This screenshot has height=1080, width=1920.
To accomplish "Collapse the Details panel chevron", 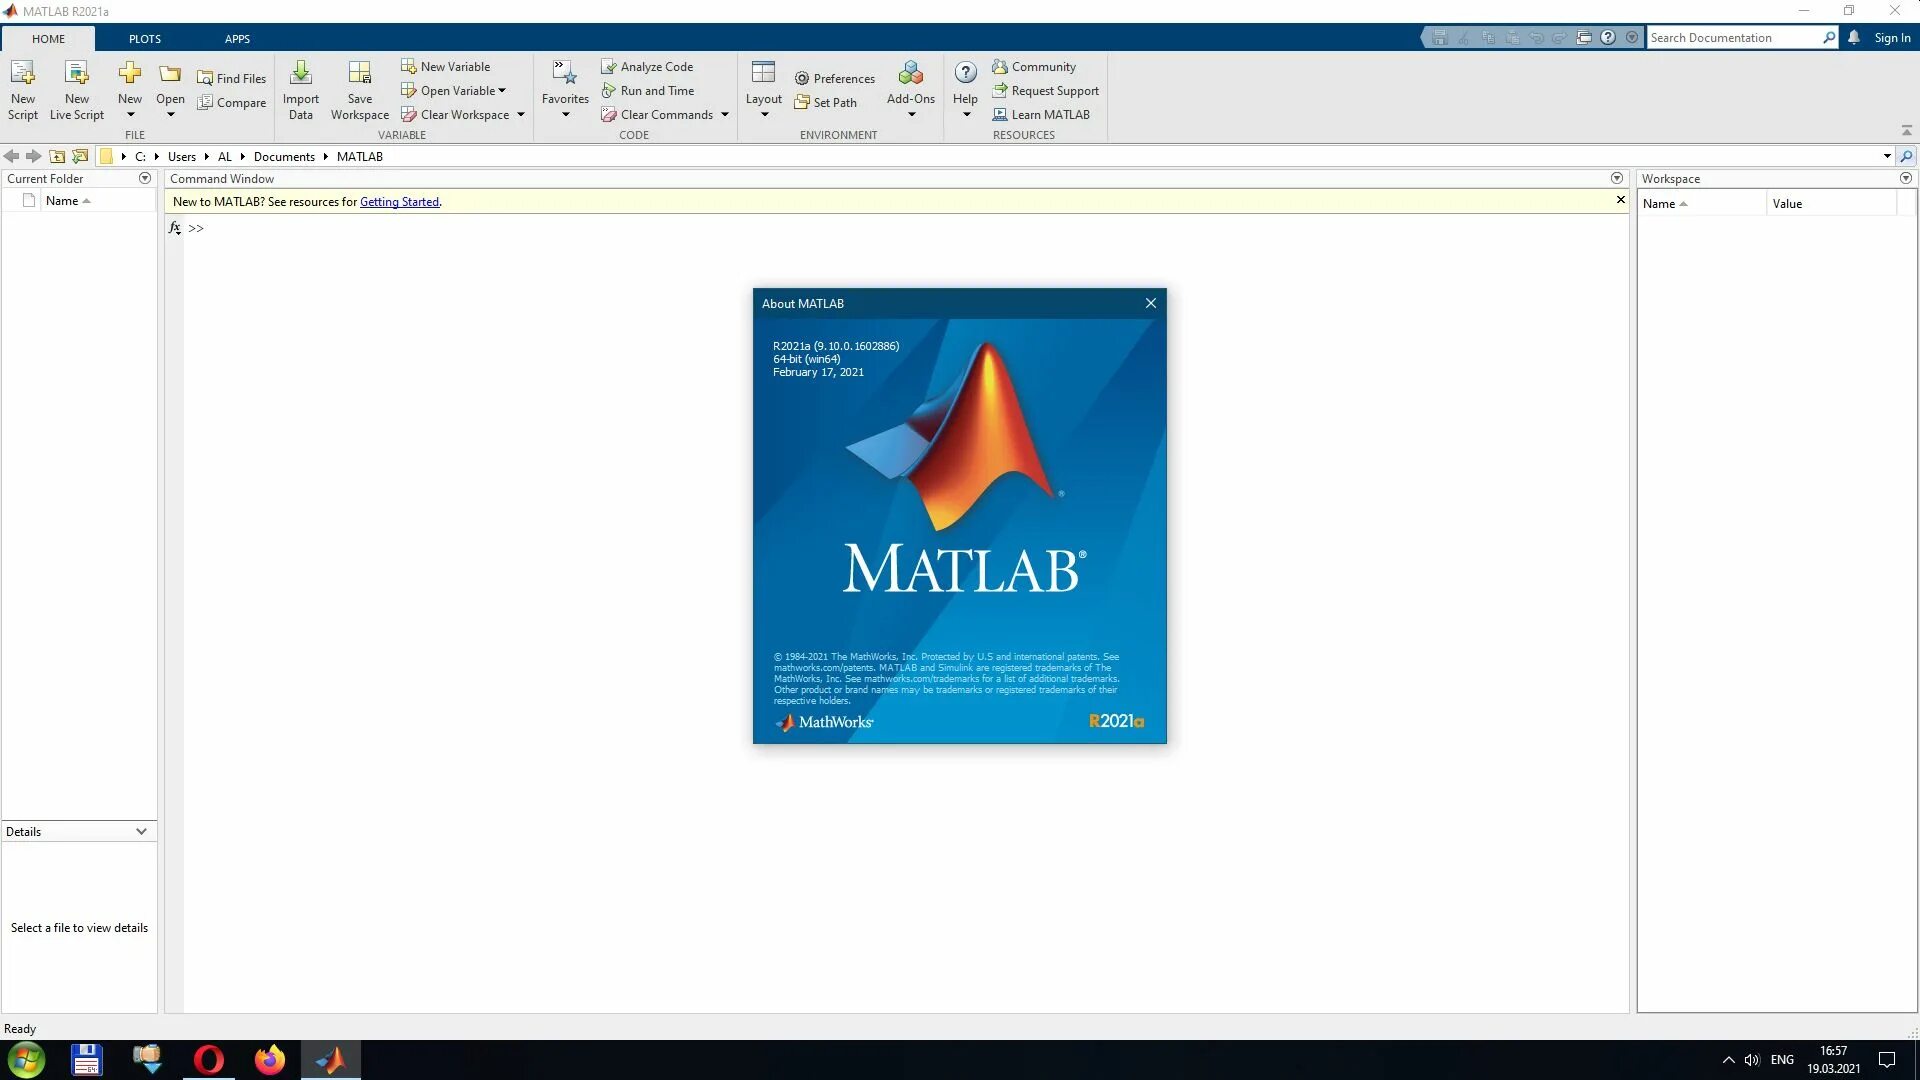I will pos(141,832).
